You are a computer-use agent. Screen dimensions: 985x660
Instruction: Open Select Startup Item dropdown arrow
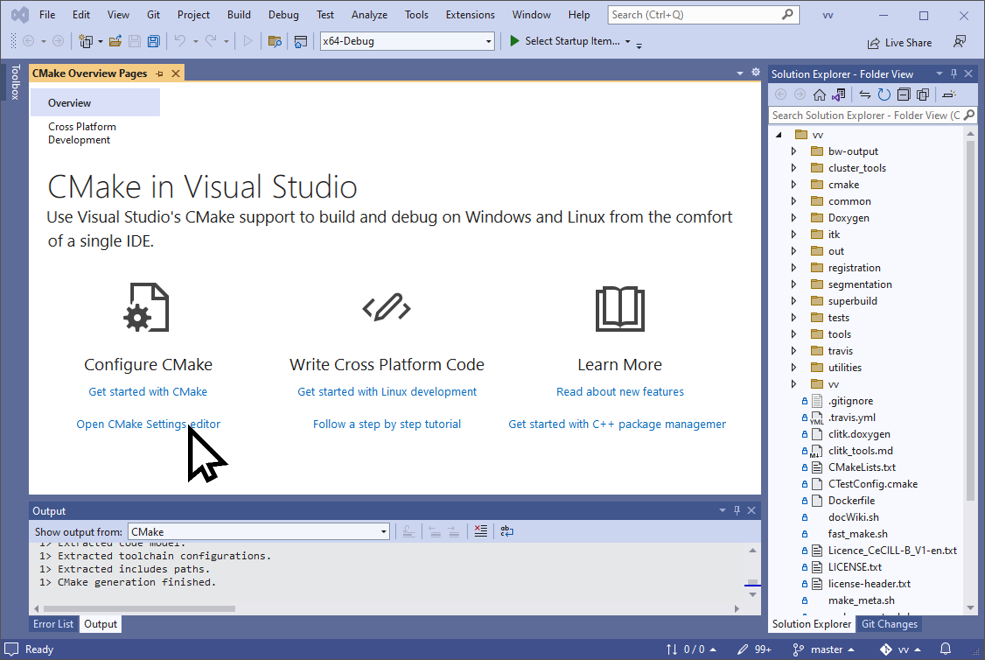coord(628,41)
